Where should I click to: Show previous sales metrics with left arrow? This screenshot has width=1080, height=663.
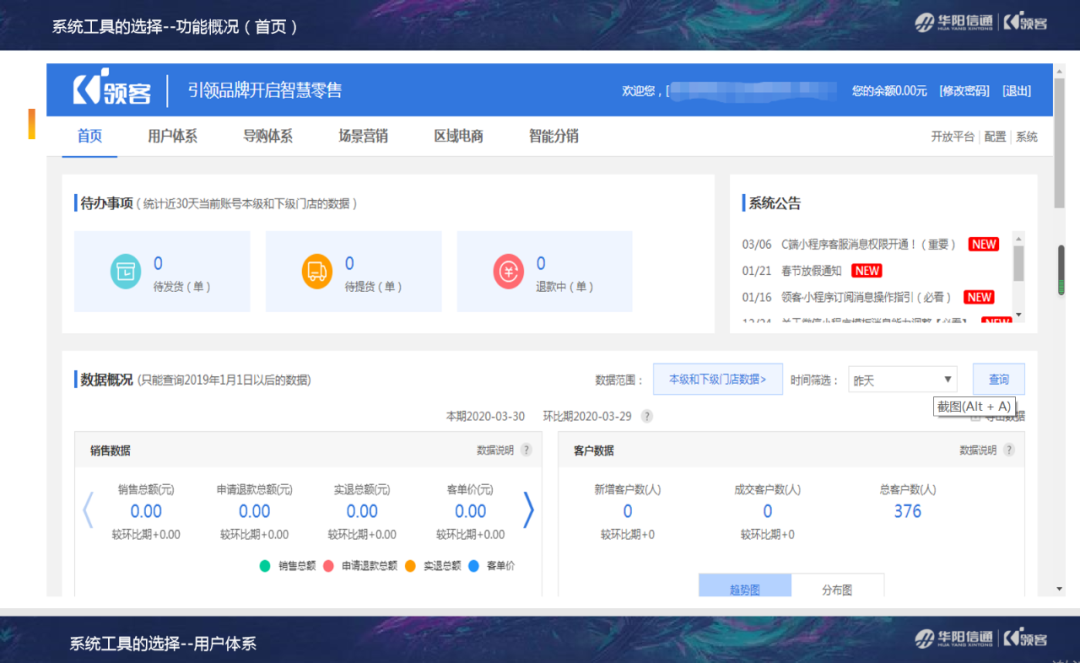coord(87,510)
